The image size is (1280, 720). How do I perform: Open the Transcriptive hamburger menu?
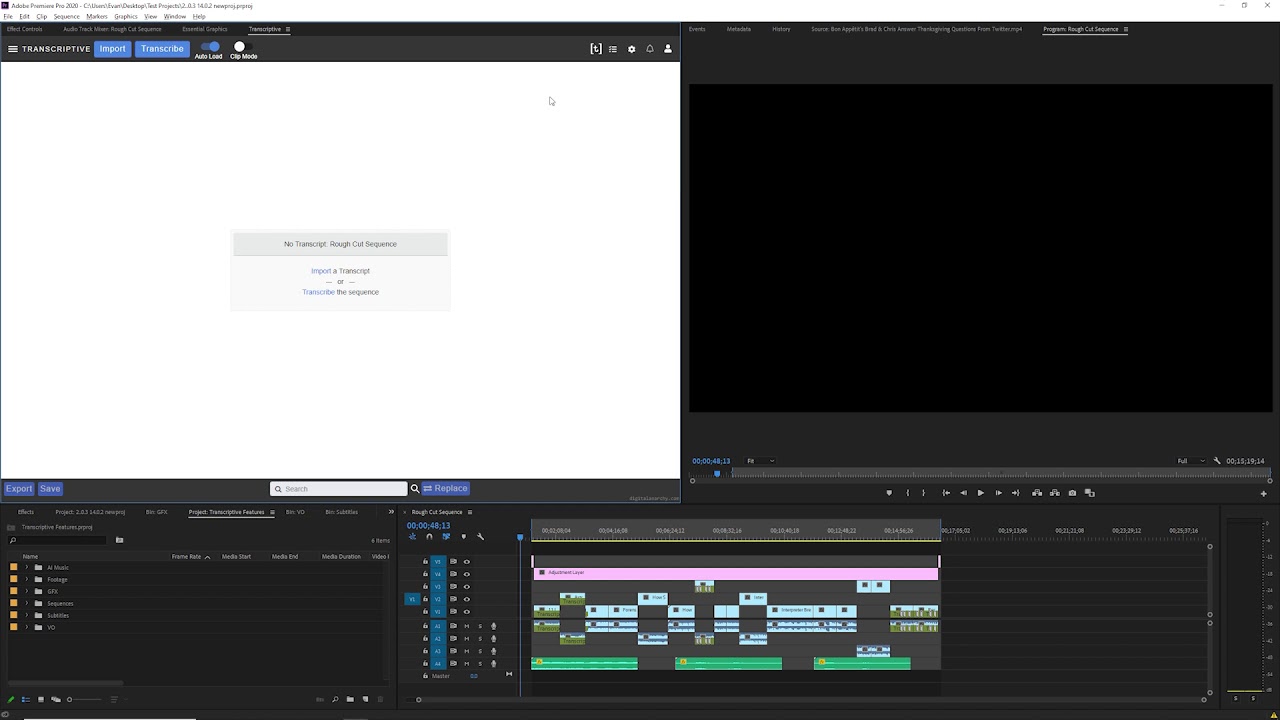click(13, 49)
